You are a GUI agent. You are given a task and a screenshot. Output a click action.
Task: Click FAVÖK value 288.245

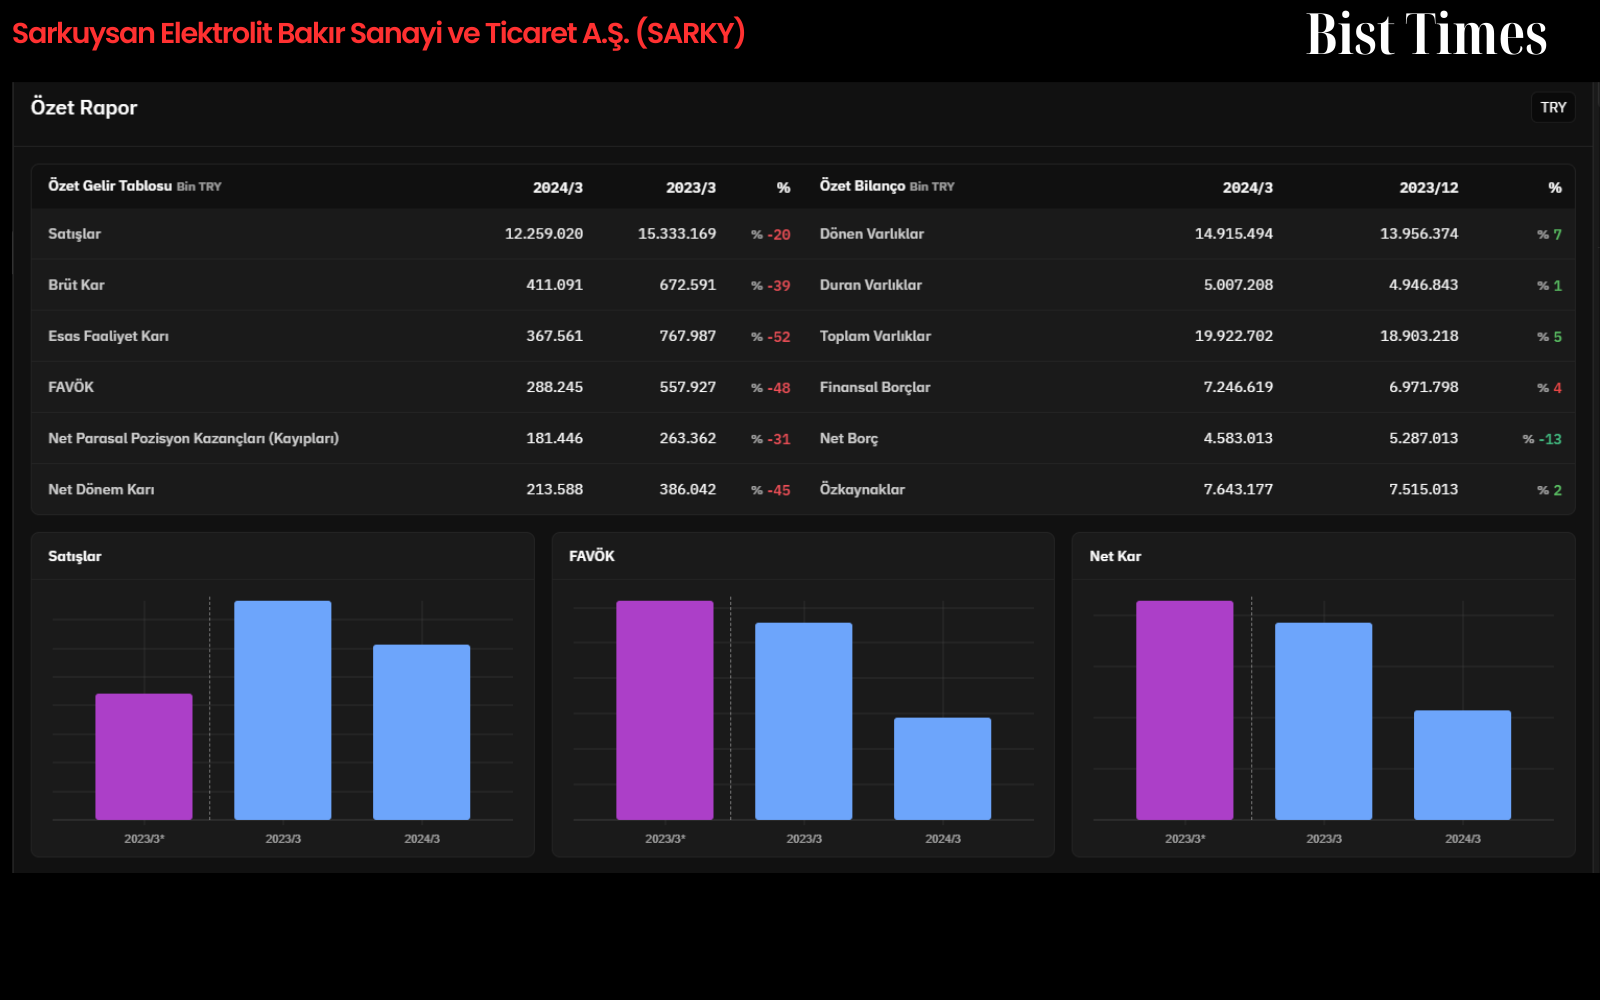coord(555,387)
